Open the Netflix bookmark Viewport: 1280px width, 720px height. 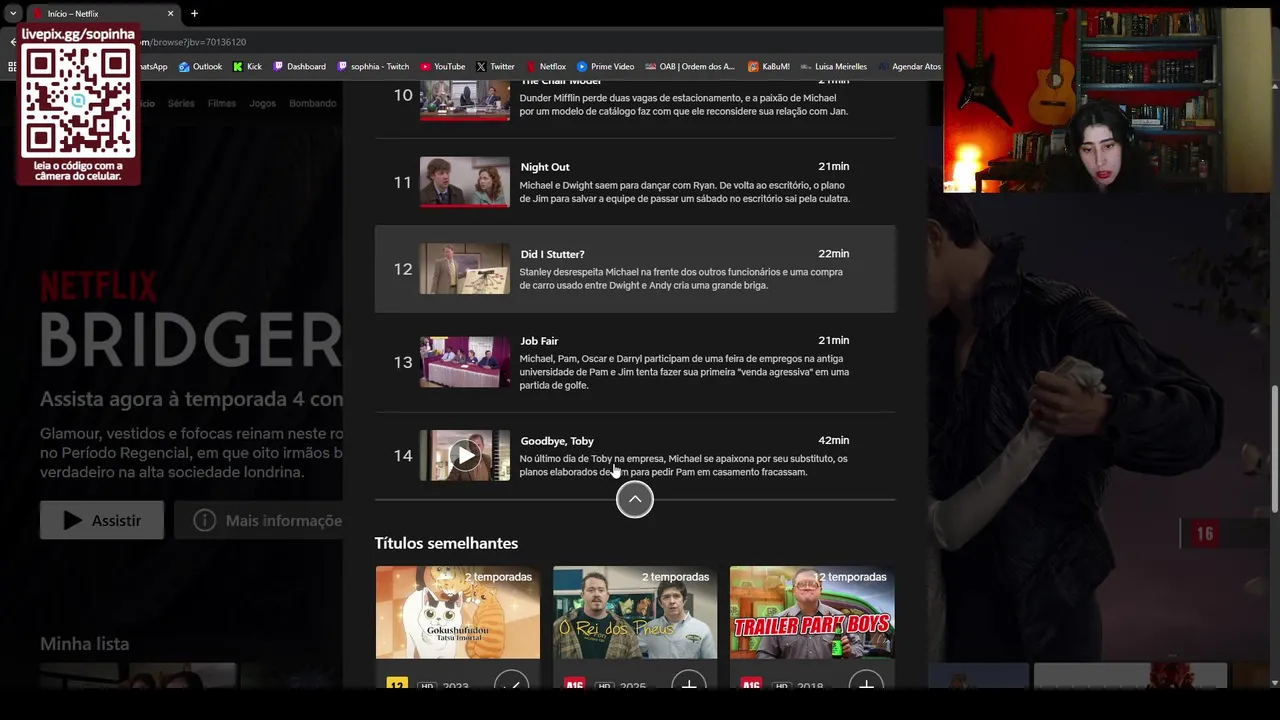click(545, 67)
